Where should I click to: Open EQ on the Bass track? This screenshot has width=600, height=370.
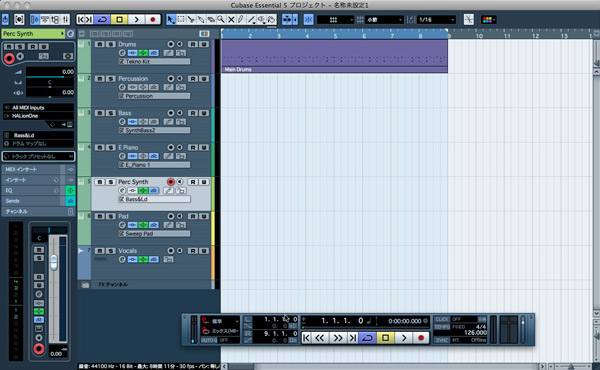[x=143, y=122]
